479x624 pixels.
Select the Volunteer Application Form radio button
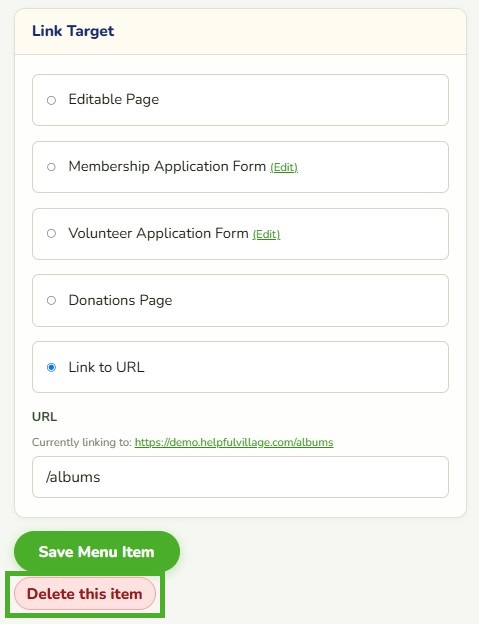51,234
